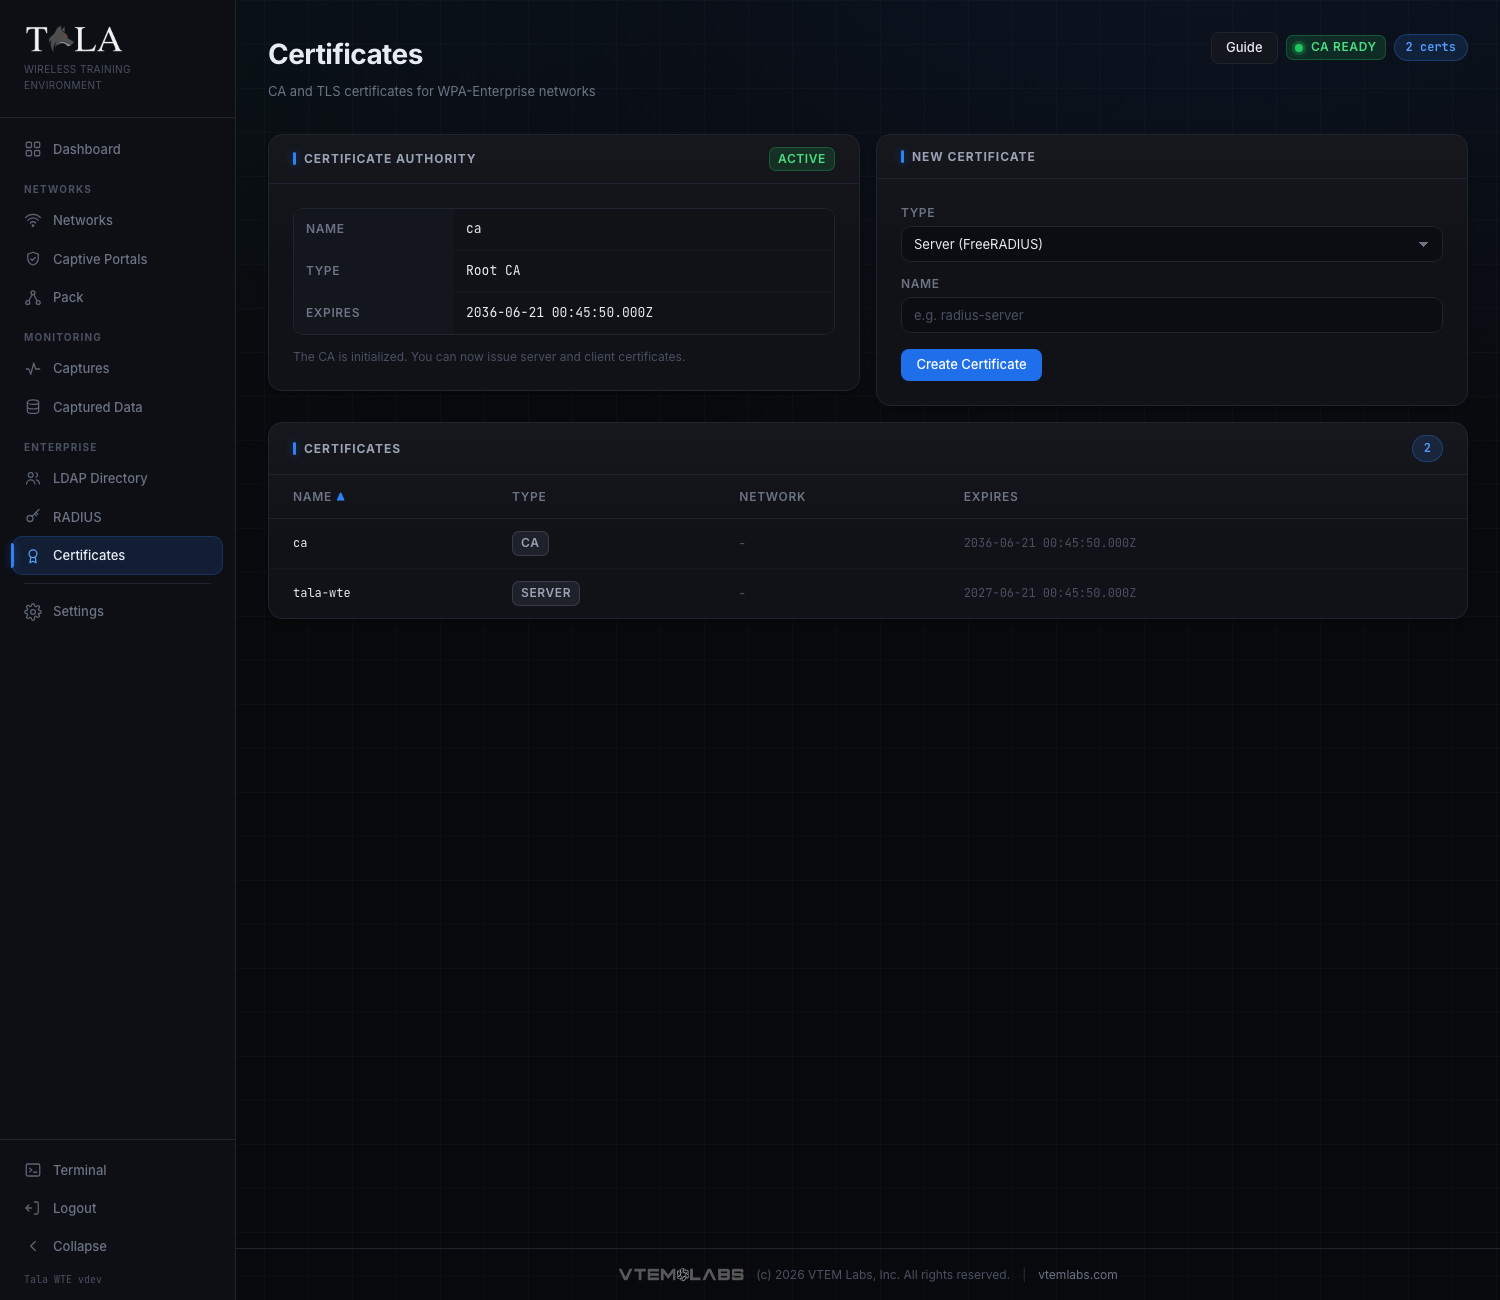The height and width of the screenshot is (1300, 1500).
Task: Click the Logout arrow icon
Action: [x=33, y=1208]
